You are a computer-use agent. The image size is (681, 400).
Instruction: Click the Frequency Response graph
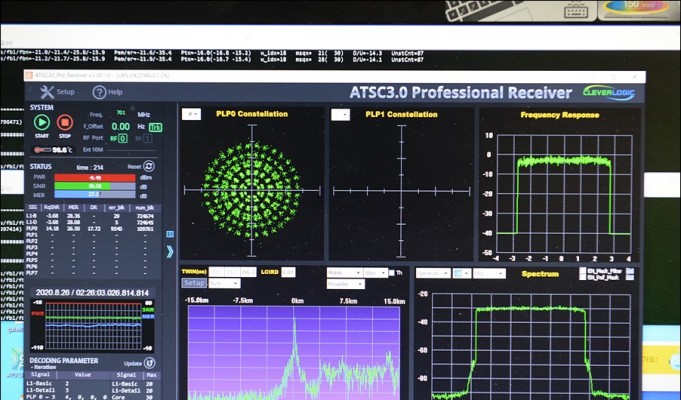[564, 194]
